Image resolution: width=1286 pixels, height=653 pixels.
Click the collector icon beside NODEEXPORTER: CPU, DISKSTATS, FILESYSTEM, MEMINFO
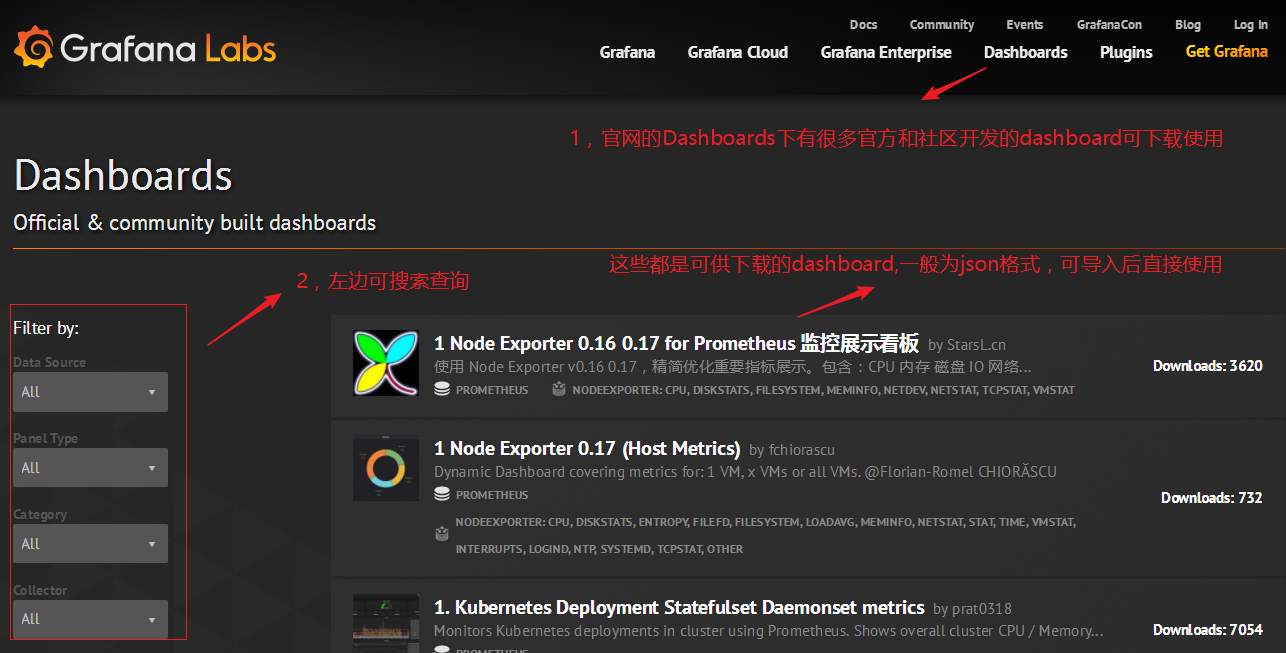(559, 390)
